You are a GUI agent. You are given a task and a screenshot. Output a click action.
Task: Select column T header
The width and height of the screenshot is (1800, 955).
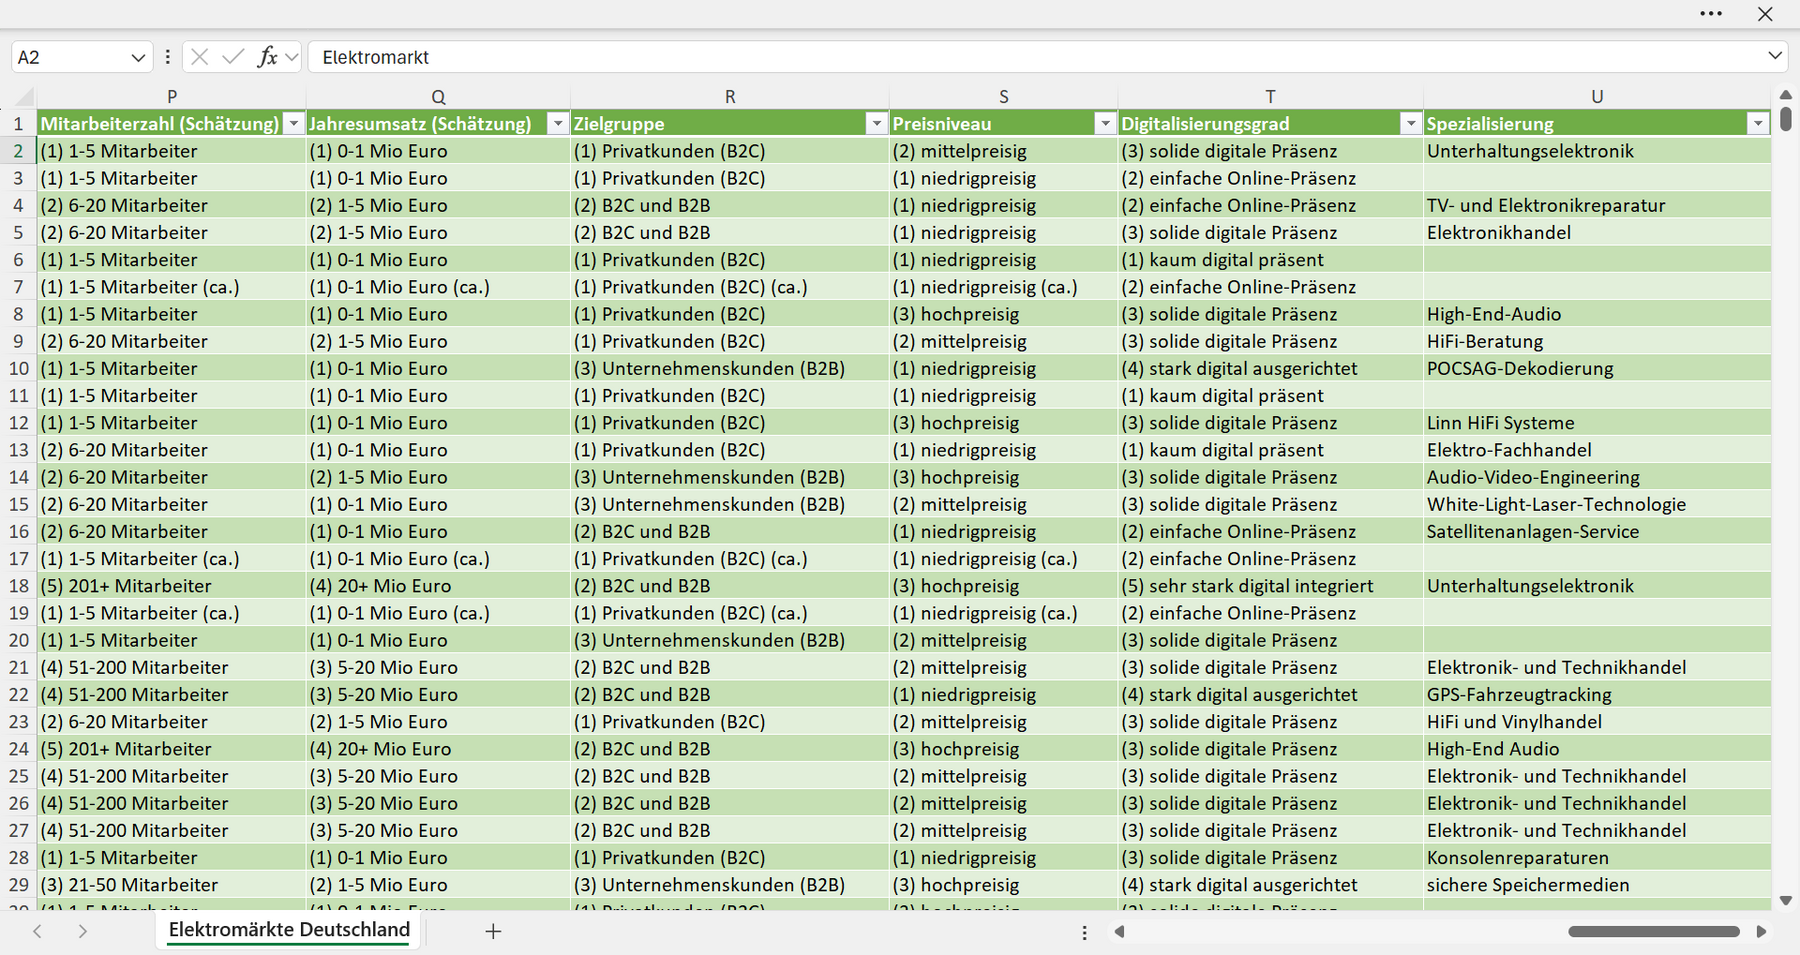click(1270, 96)
